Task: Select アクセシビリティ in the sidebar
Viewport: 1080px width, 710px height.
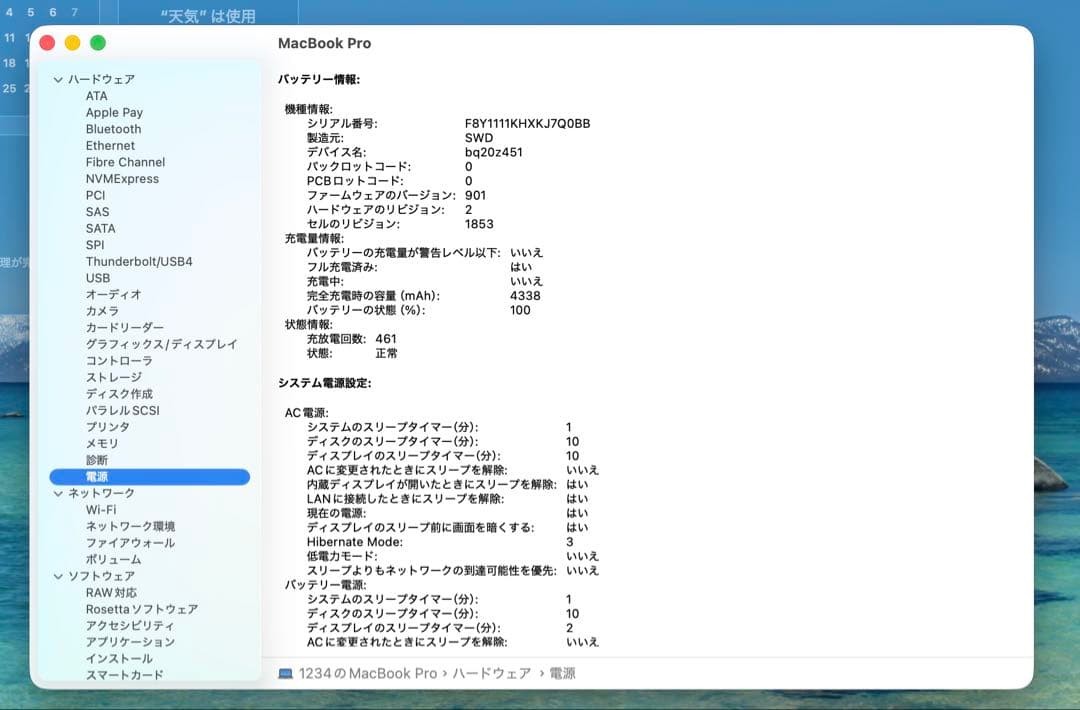Action: 130,626
